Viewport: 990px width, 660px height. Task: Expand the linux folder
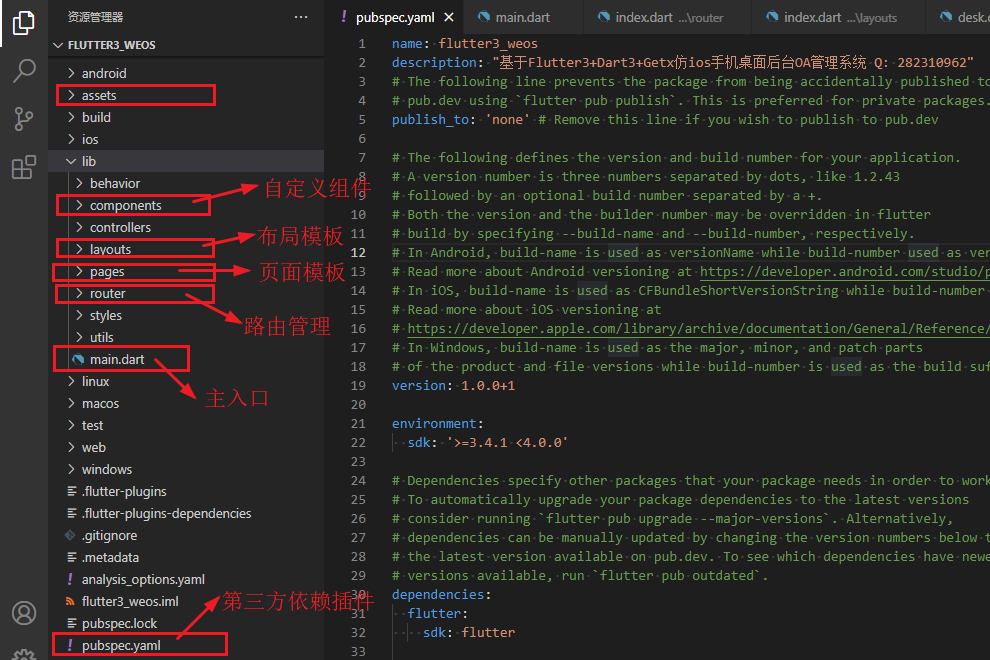(187, 381)
